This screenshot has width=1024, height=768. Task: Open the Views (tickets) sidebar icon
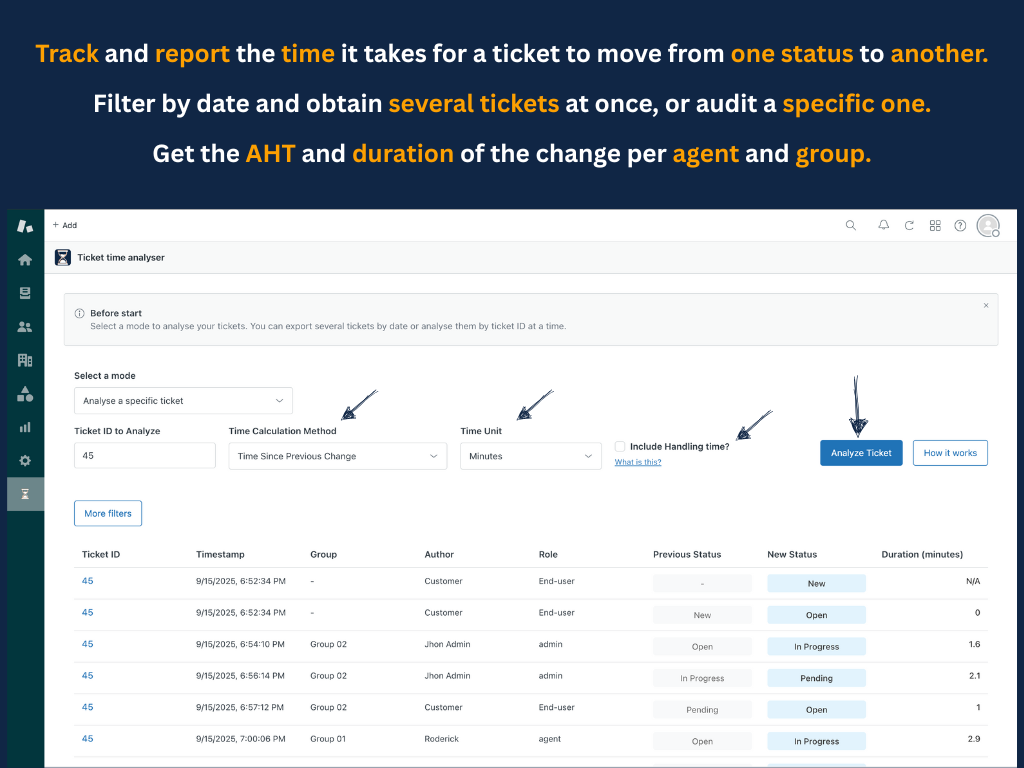point(25,293)
